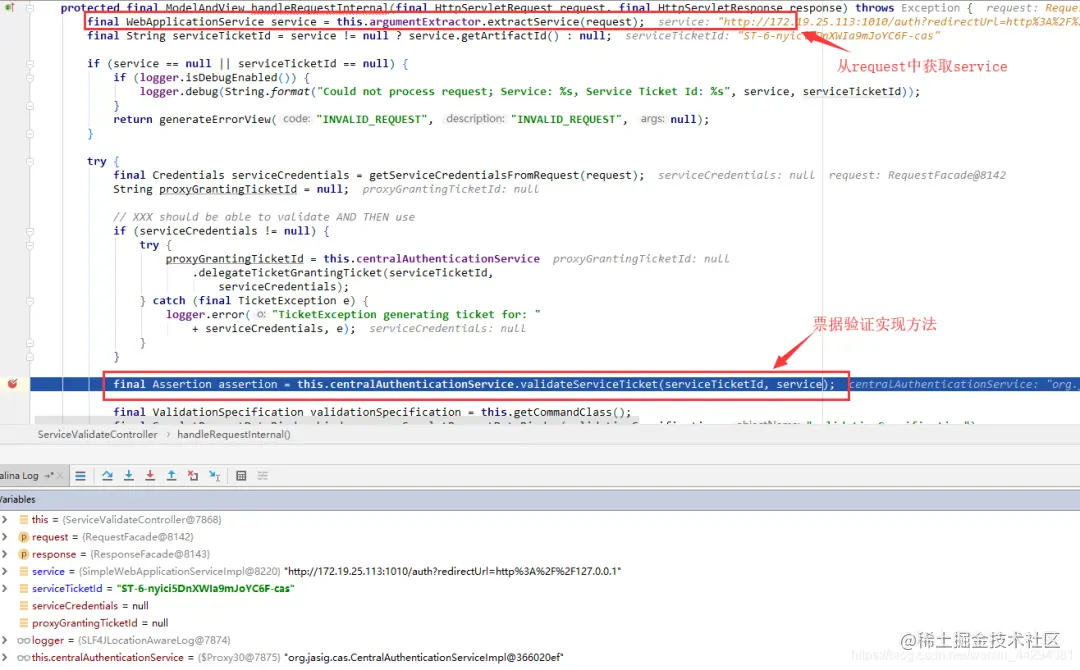Click the 'ST-6-nyici5DnXWIa9mJoYC6F-cas' value in Variables
Viewport: 1080px width, 670px height.
pos(205,589)
